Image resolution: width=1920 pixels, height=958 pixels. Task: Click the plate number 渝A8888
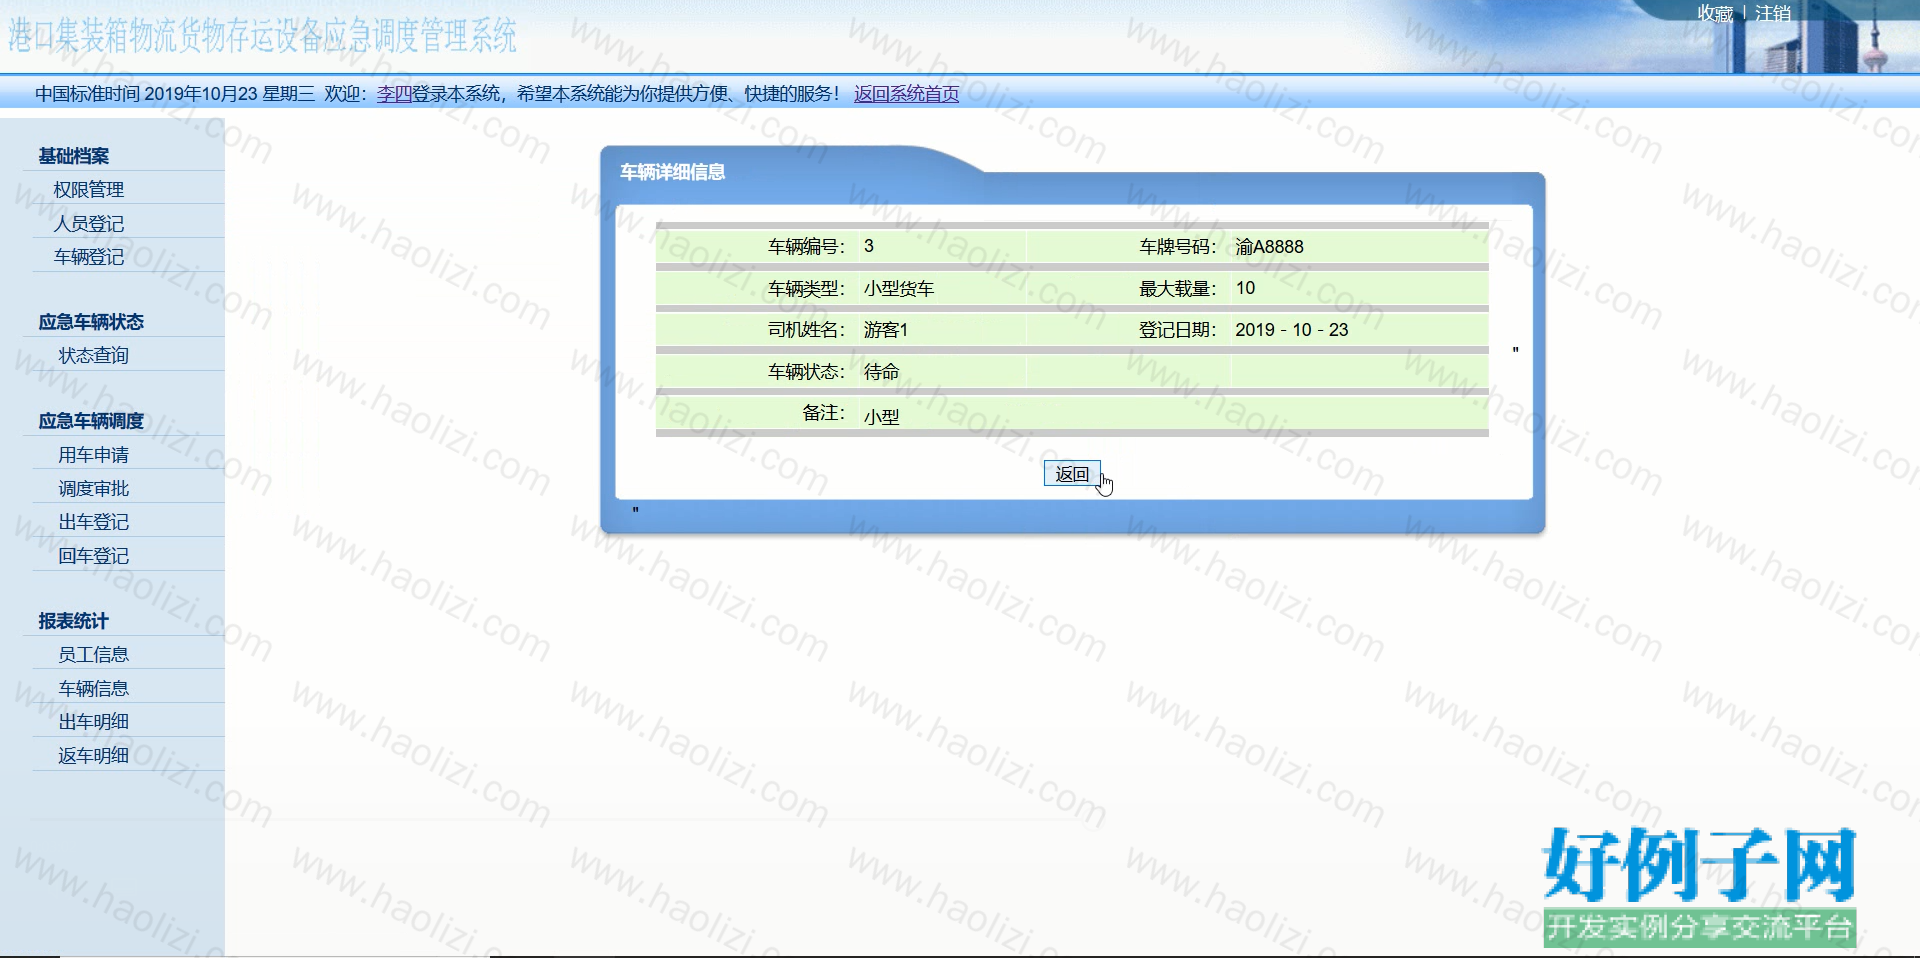click(x=1269, y=247)
